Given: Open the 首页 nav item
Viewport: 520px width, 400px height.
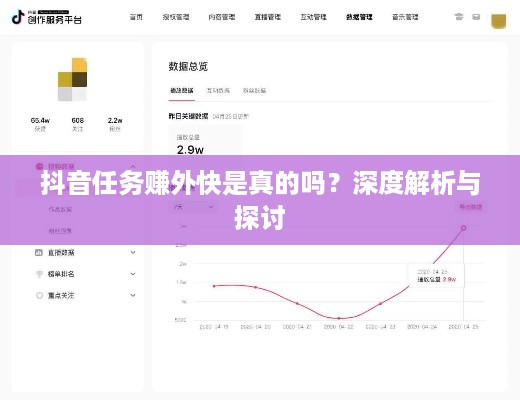Looking at the screenshot, I should pyautogui.click(x=136, y=17).
